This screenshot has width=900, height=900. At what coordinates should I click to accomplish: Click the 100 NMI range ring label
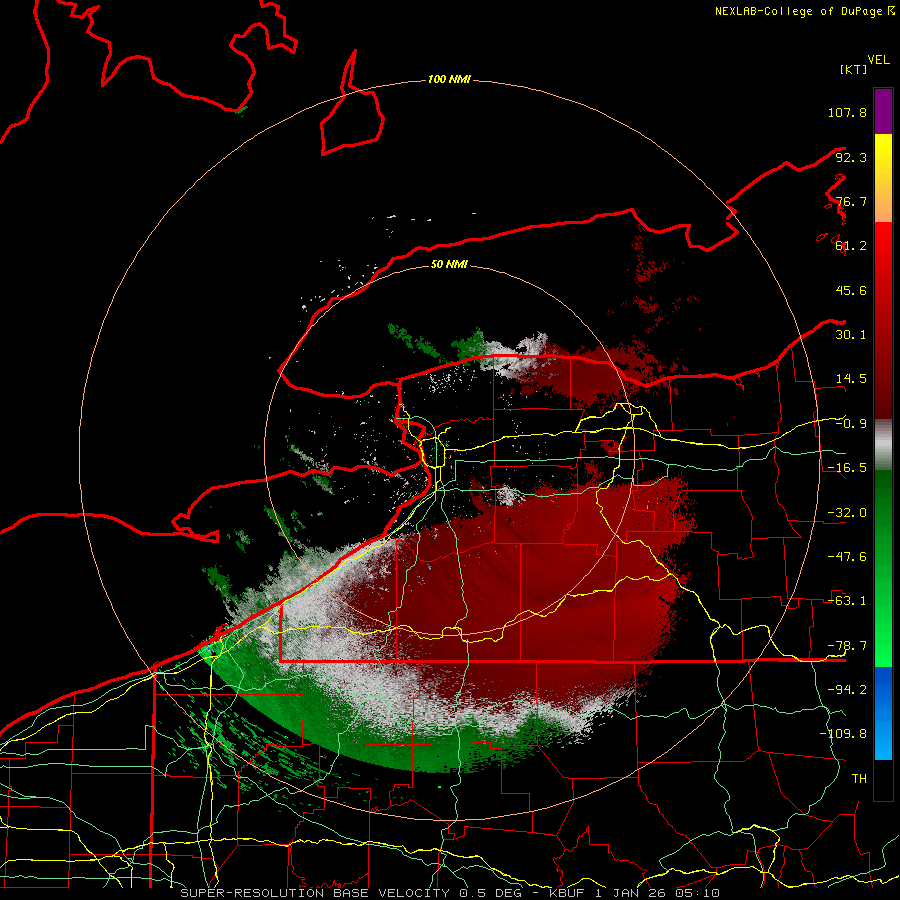point(449,79)
